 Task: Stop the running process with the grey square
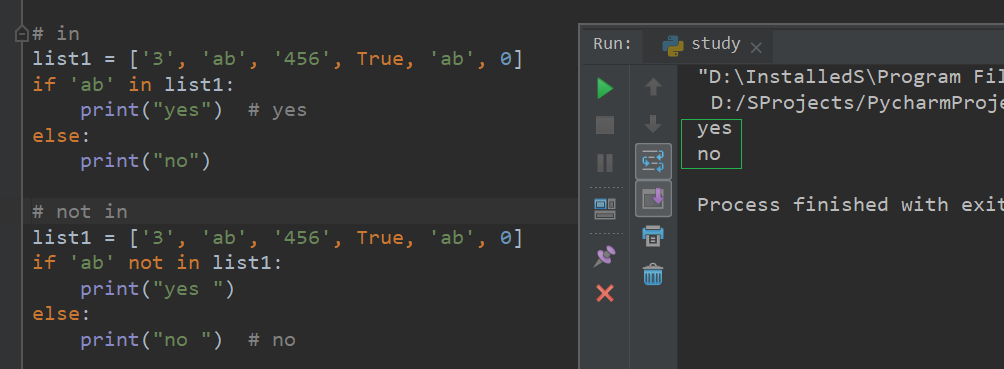tap(605, 125)
